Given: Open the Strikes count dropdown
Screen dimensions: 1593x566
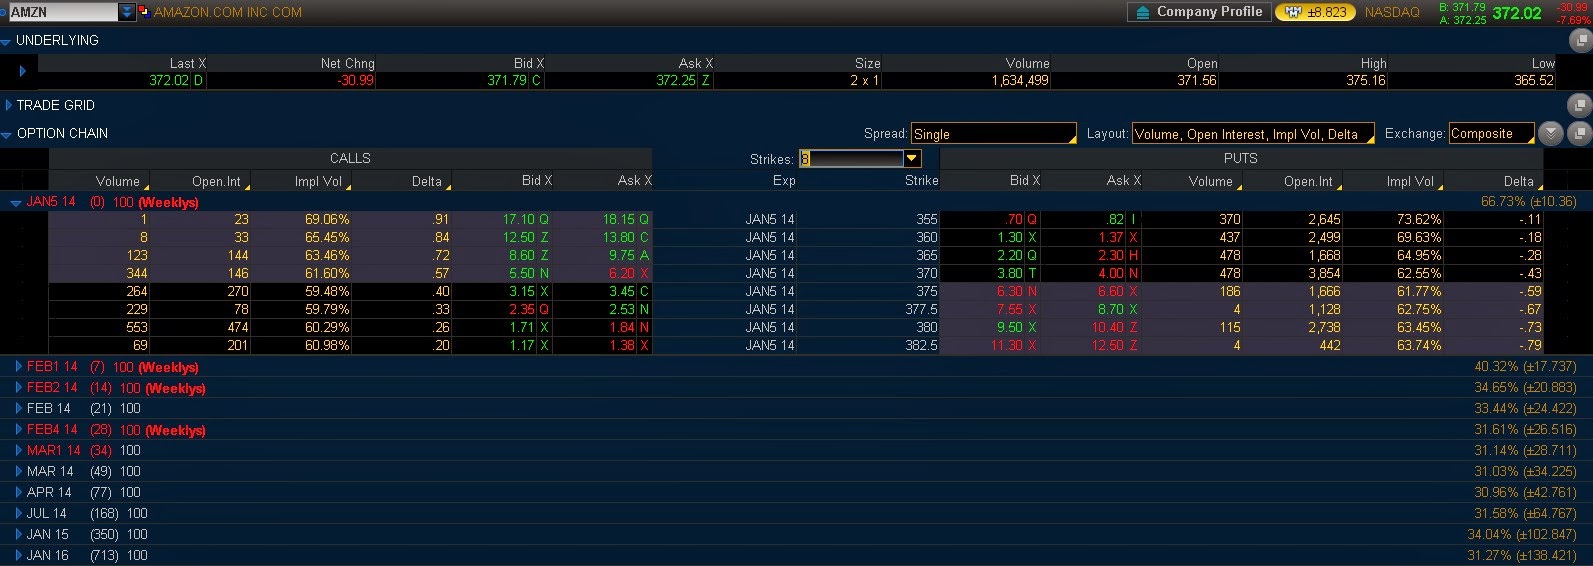Looking at the screenshot, I should point(911,159).
